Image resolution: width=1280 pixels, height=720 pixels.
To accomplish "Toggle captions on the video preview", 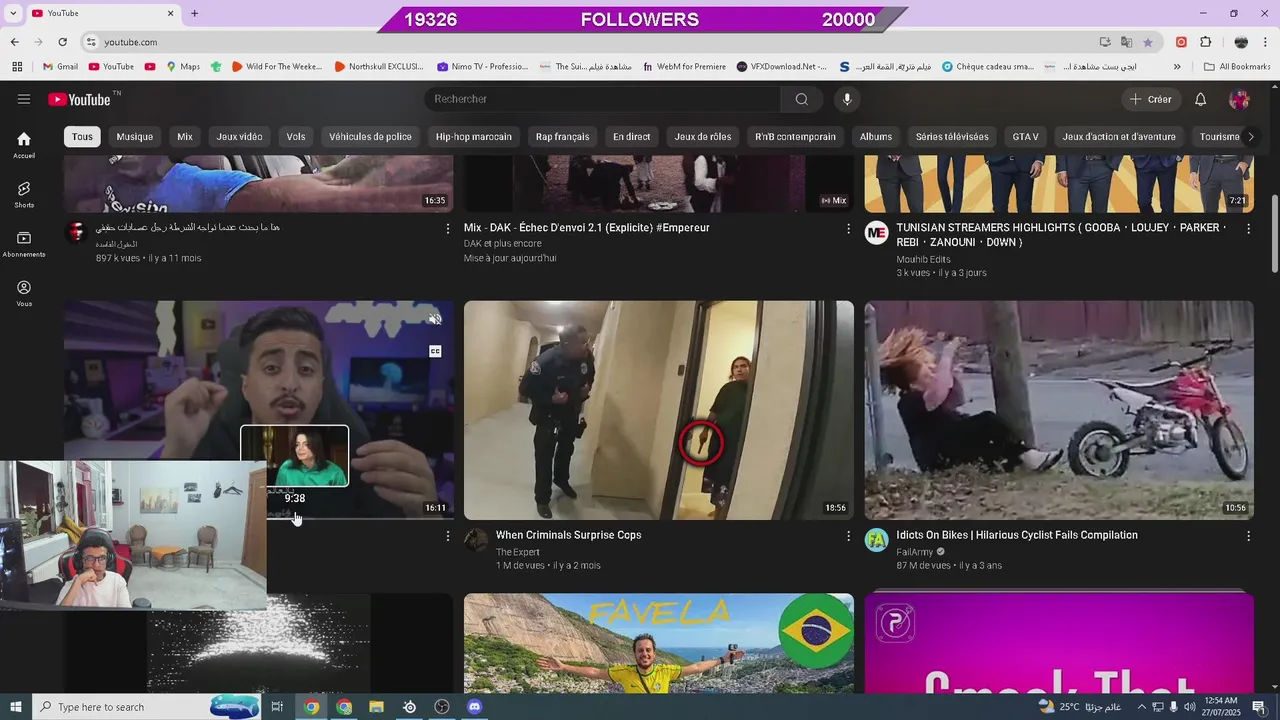I will pyautogui.click(x=435, y=351).
